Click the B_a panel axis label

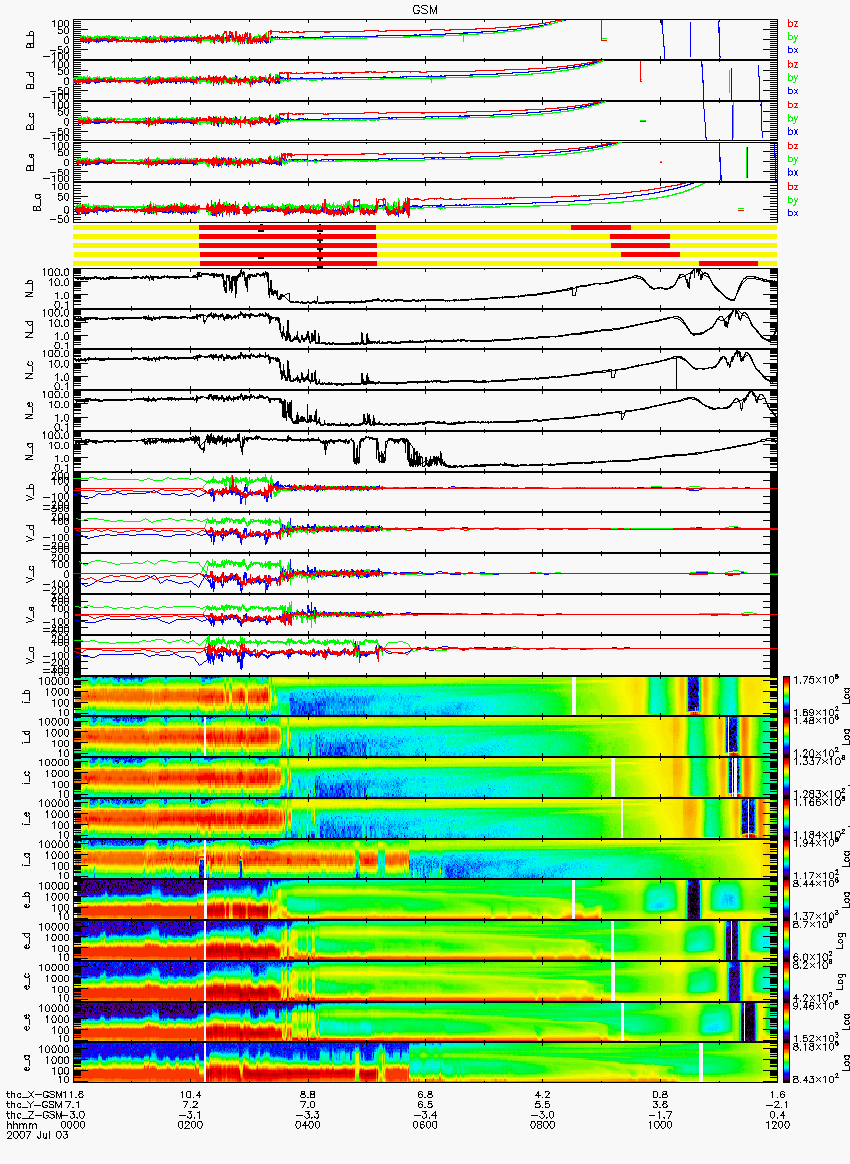coord(36,203)
